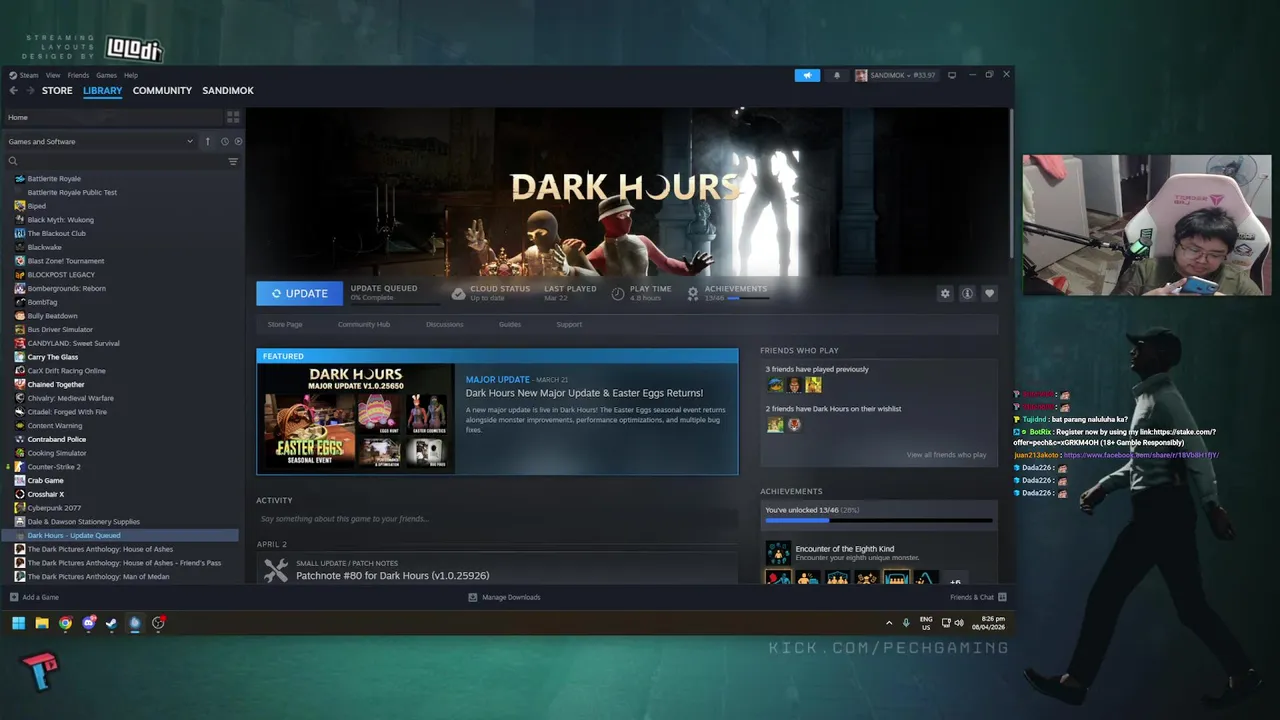1280x720 pixels.
Task: Click the blue UPDATE button
Action: tap(299, 293)
